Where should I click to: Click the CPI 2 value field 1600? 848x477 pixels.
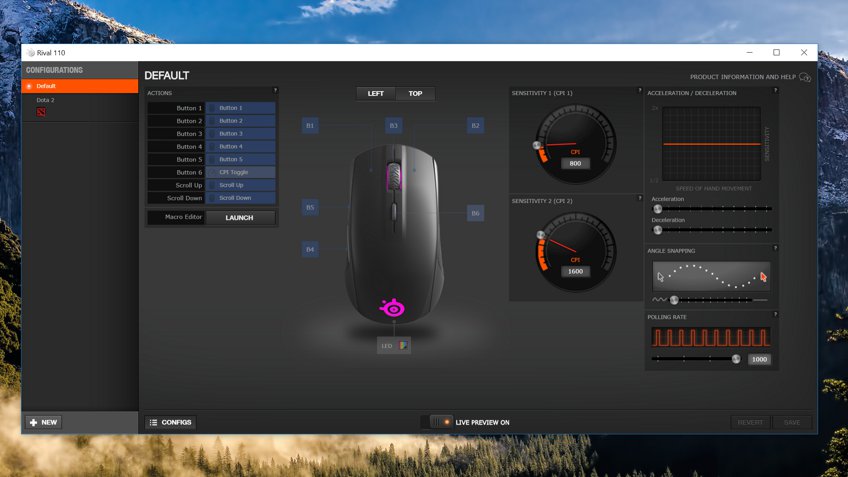click(x=575, y=271)
